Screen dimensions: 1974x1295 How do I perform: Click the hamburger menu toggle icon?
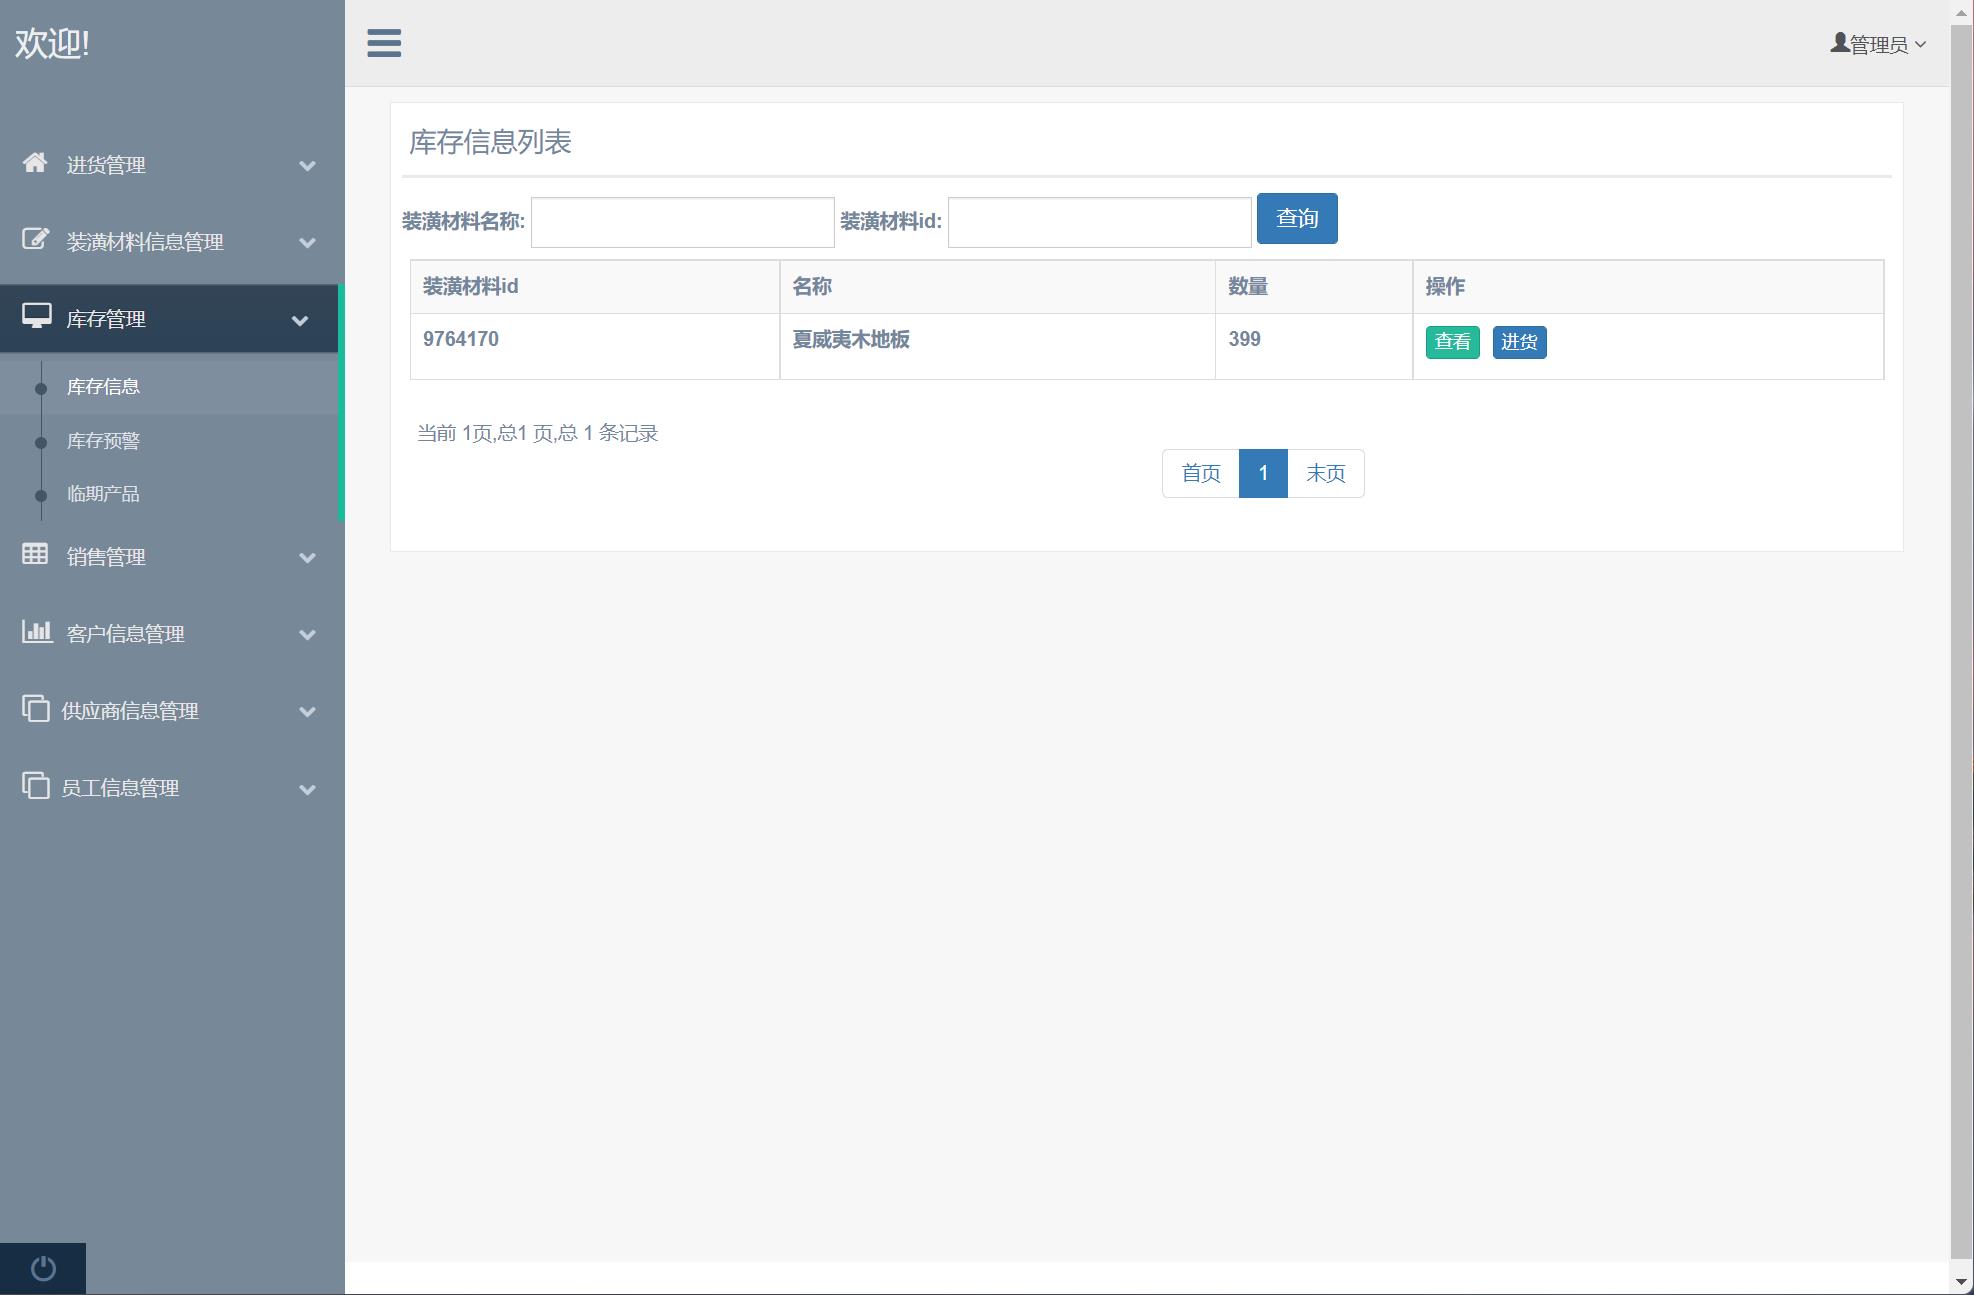click(384, 43)
